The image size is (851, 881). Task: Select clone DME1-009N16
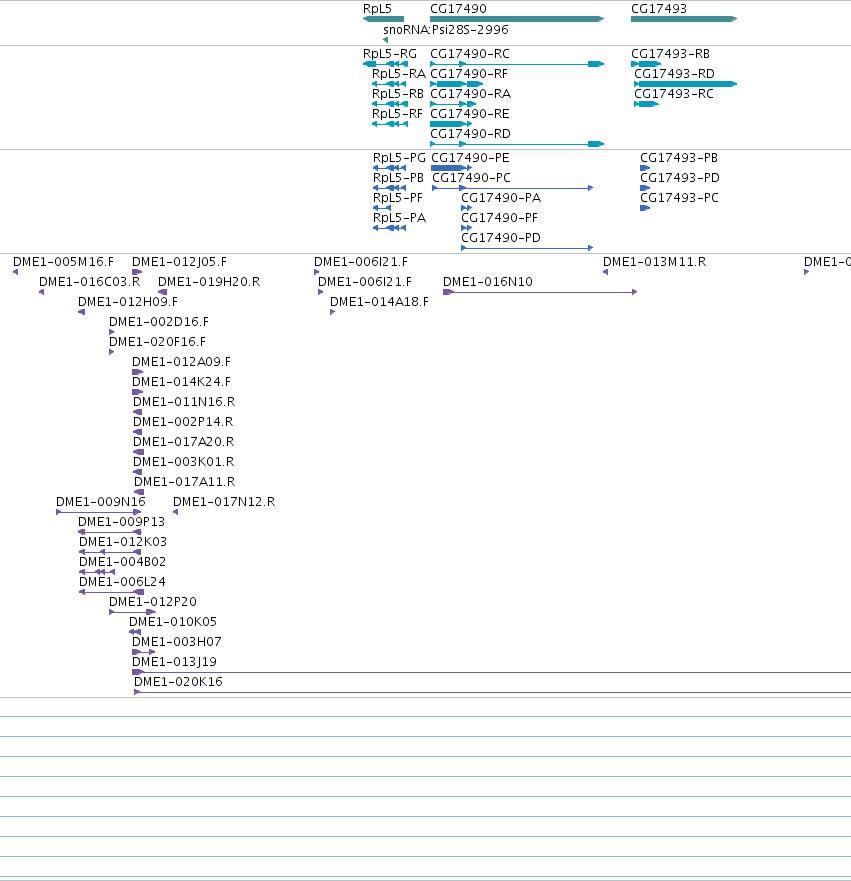(x=99, y=512)
